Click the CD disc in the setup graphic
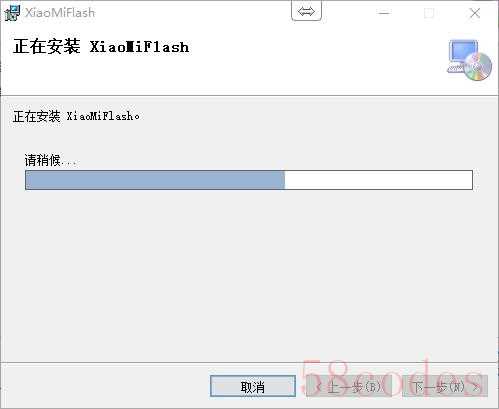The image size is (499, 409). click(x=478, y=67)
